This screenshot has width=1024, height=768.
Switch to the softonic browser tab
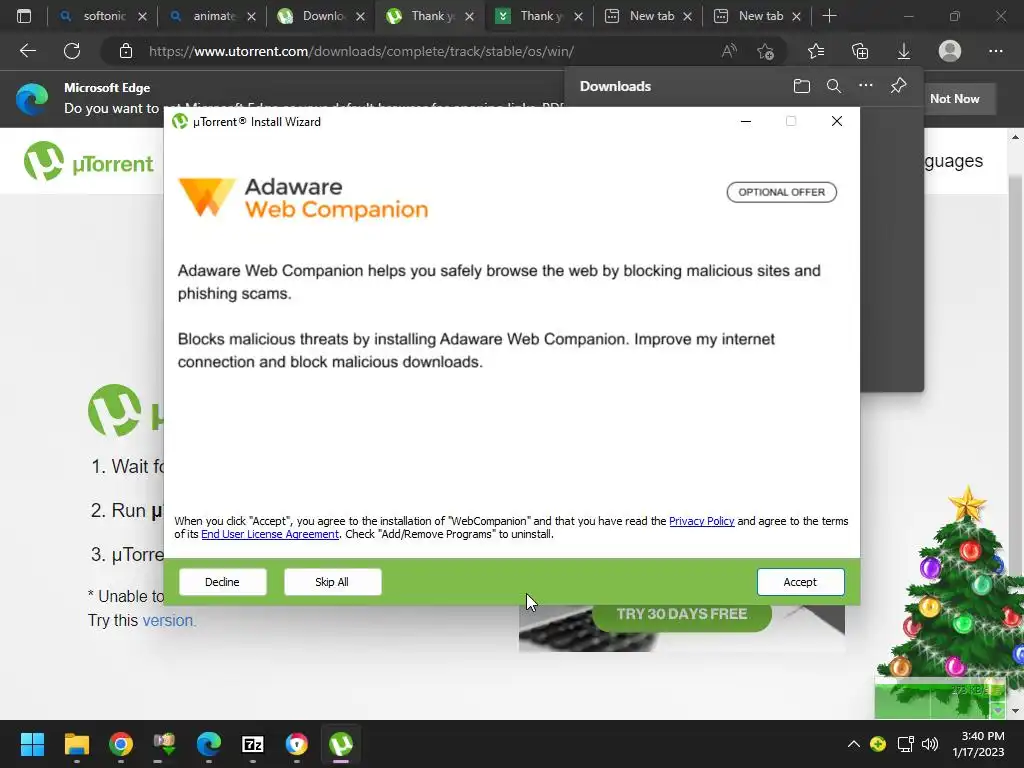tap(104, 16)
